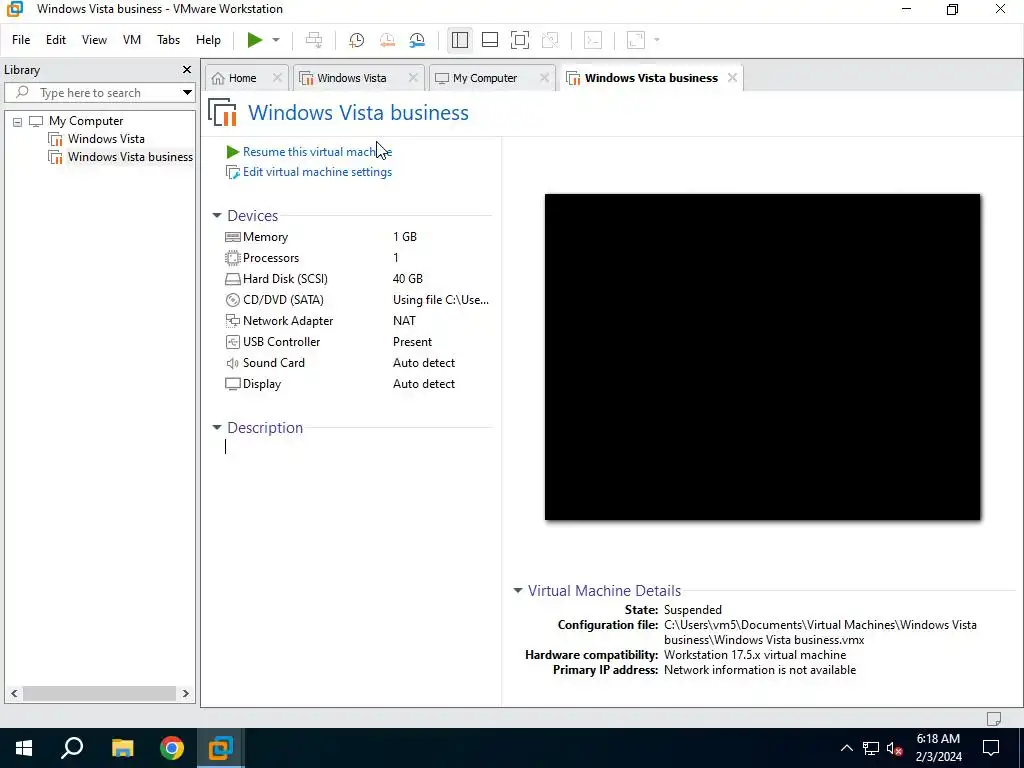Open the File menu
Image resolution: width=1024 pixels, height=768 pixels.
(21, 40)
